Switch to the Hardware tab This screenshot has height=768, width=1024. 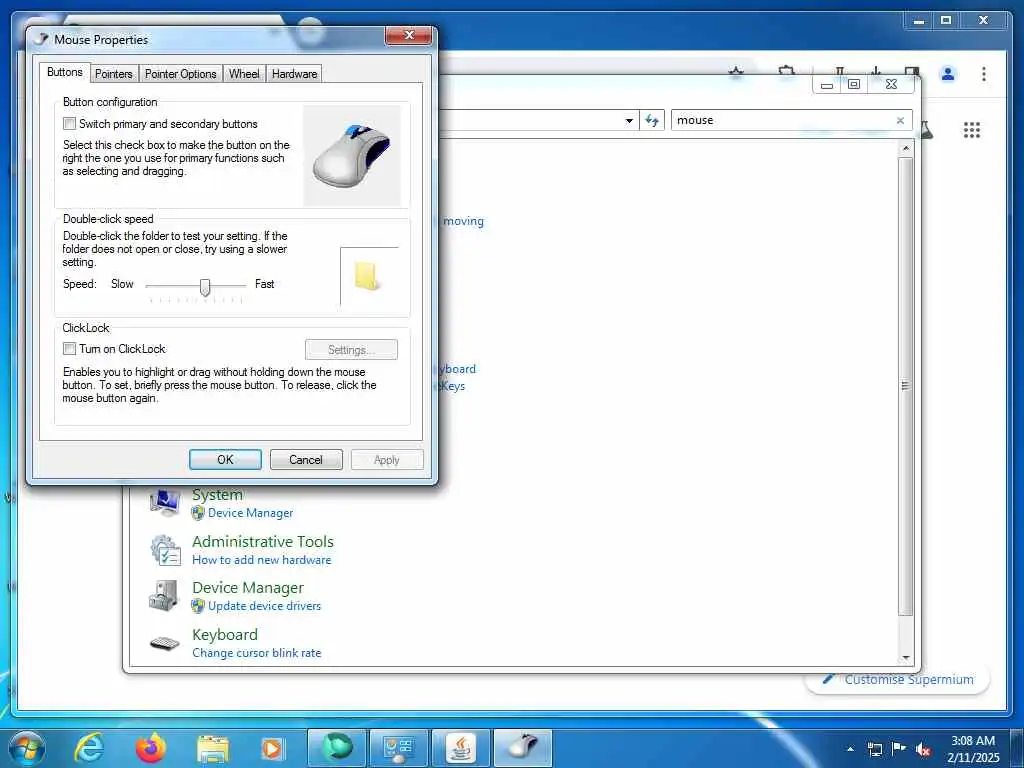294,74
